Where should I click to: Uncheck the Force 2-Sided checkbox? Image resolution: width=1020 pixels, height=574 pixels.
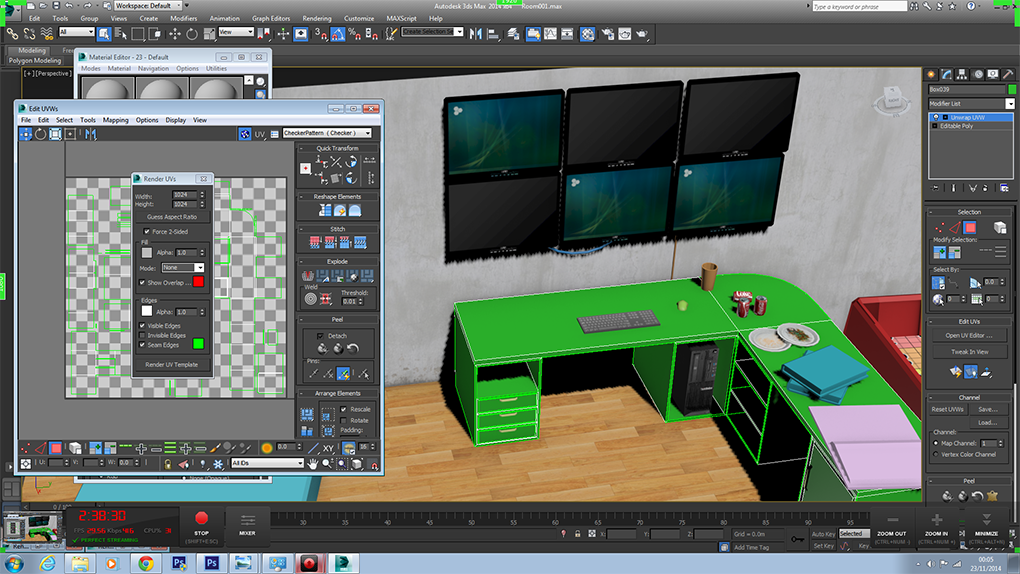tap(147, 232)
